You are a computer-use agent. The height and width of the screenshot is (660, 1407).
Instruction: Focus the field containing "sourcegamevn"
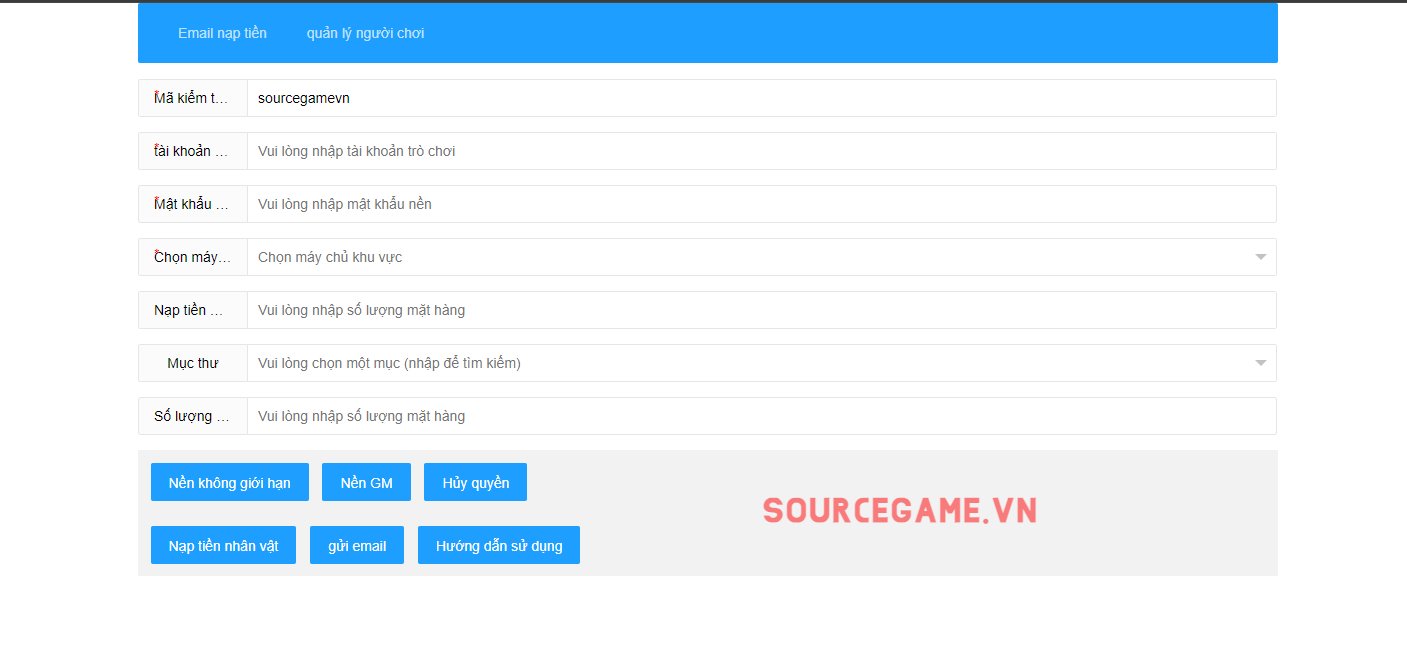762,98
